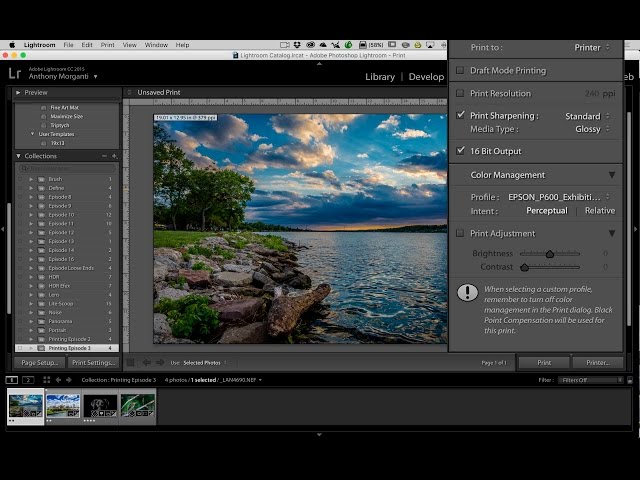Click the Print Settings button
This screenshot has width=640, height=480.
pyautogui.click(x=93, y=363)
